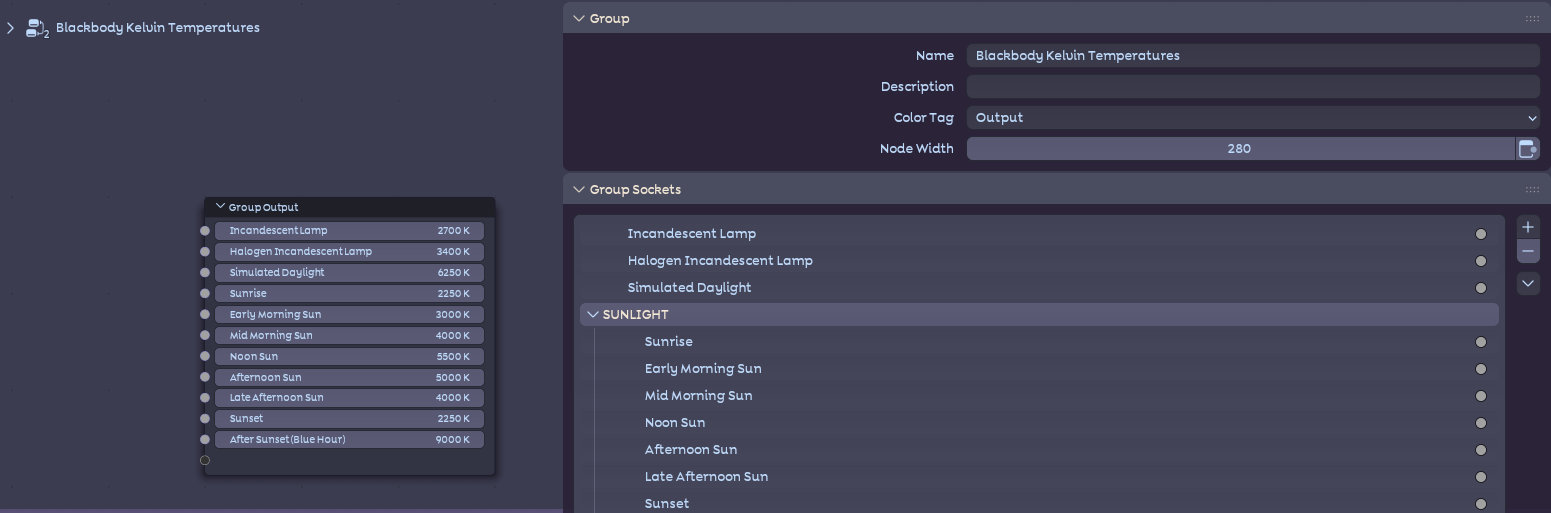This screenshot has height=513, width=1551.
Task: Click the socket dot of Simulated Daylight list row
Action: pyautogui.click(x=1481, y=288)
